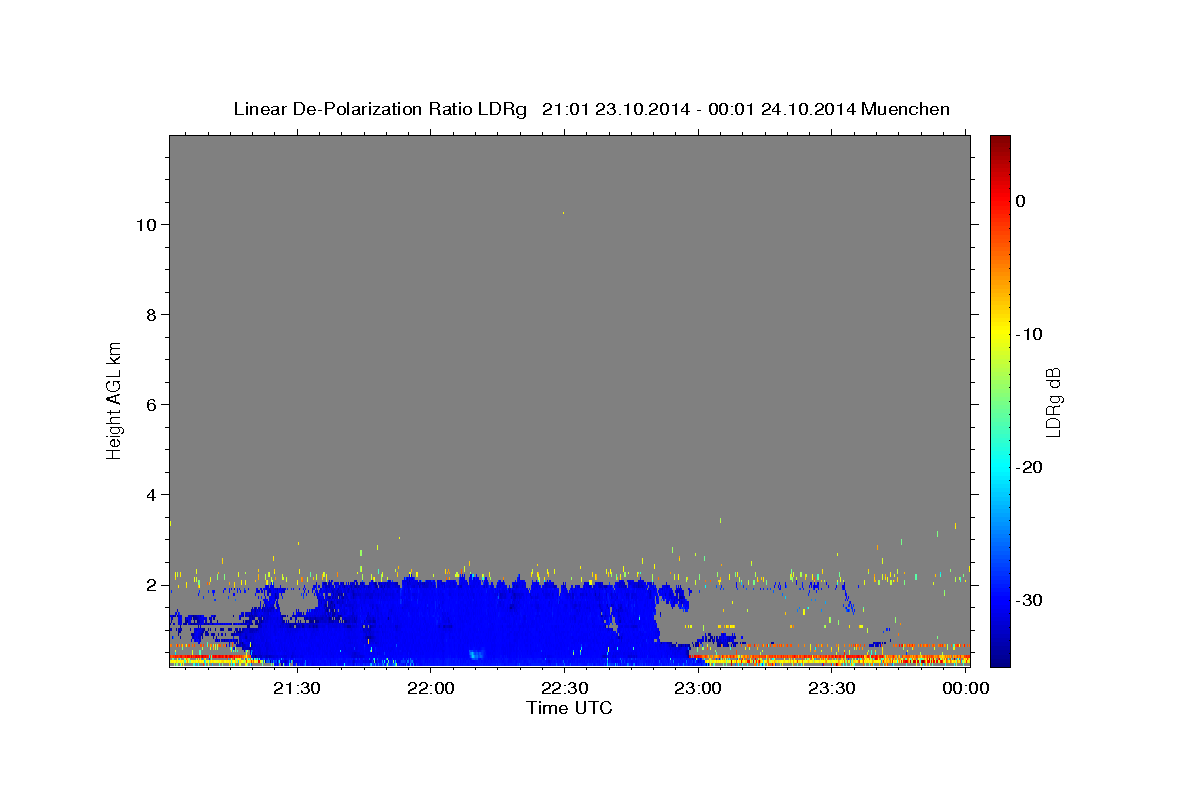Click the plot title 'Linear De-Polarization Ratio LDRg'
Screen dimensions: 1200x800
379,109
